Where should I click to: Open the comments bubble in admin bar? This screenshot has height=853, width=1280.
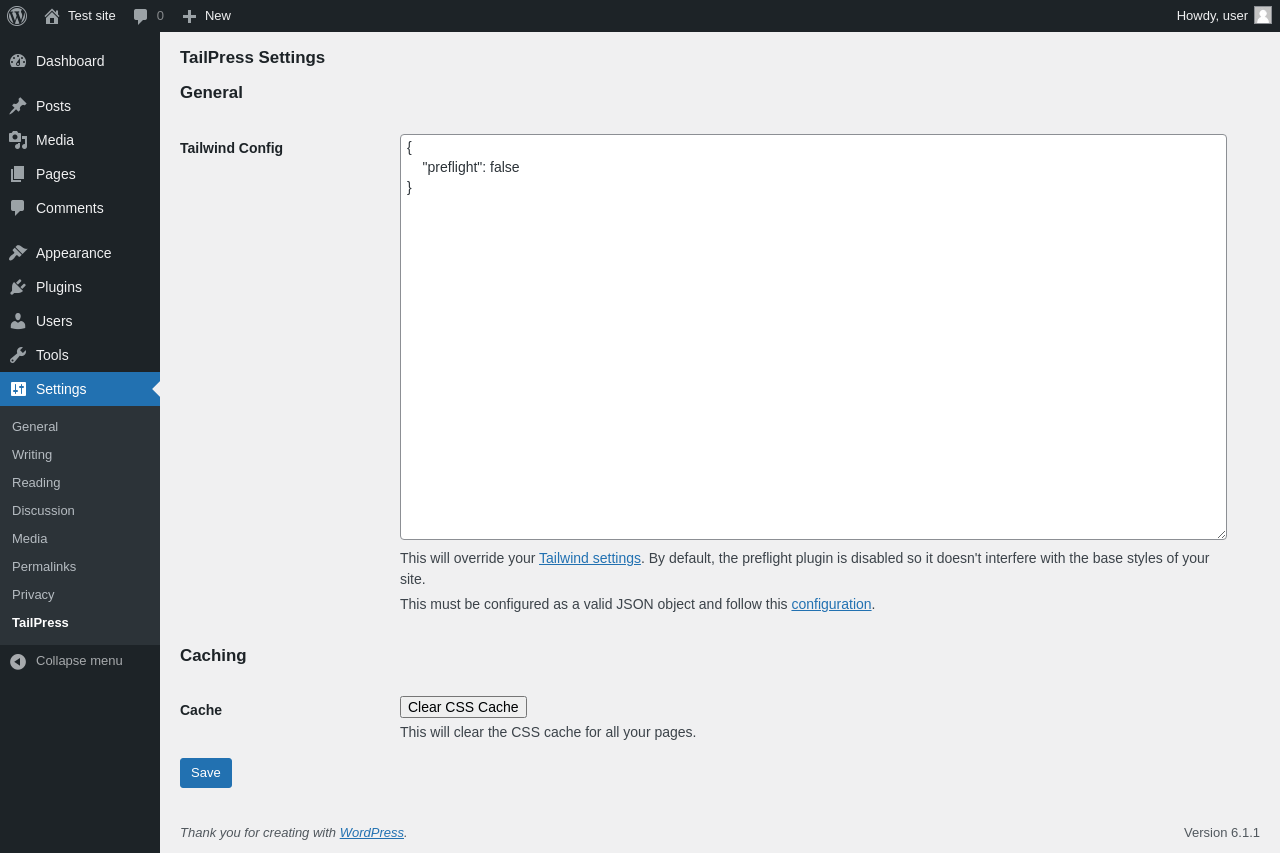141,16
